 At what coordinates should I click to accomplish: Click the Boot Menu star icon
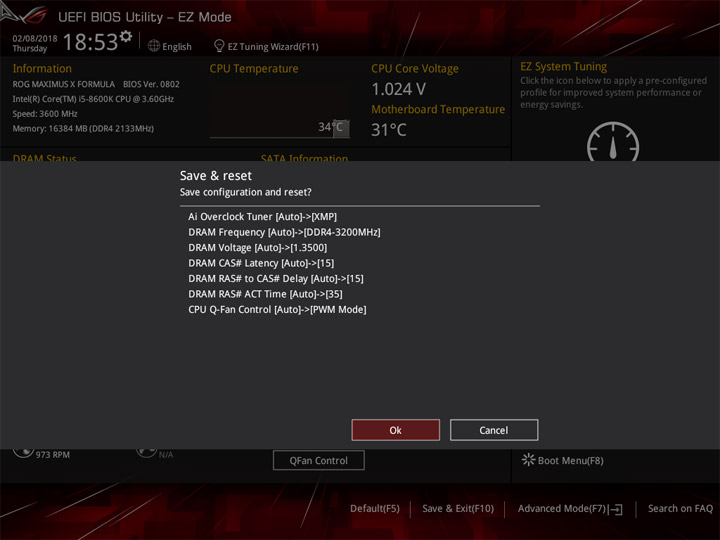[528, 460]
